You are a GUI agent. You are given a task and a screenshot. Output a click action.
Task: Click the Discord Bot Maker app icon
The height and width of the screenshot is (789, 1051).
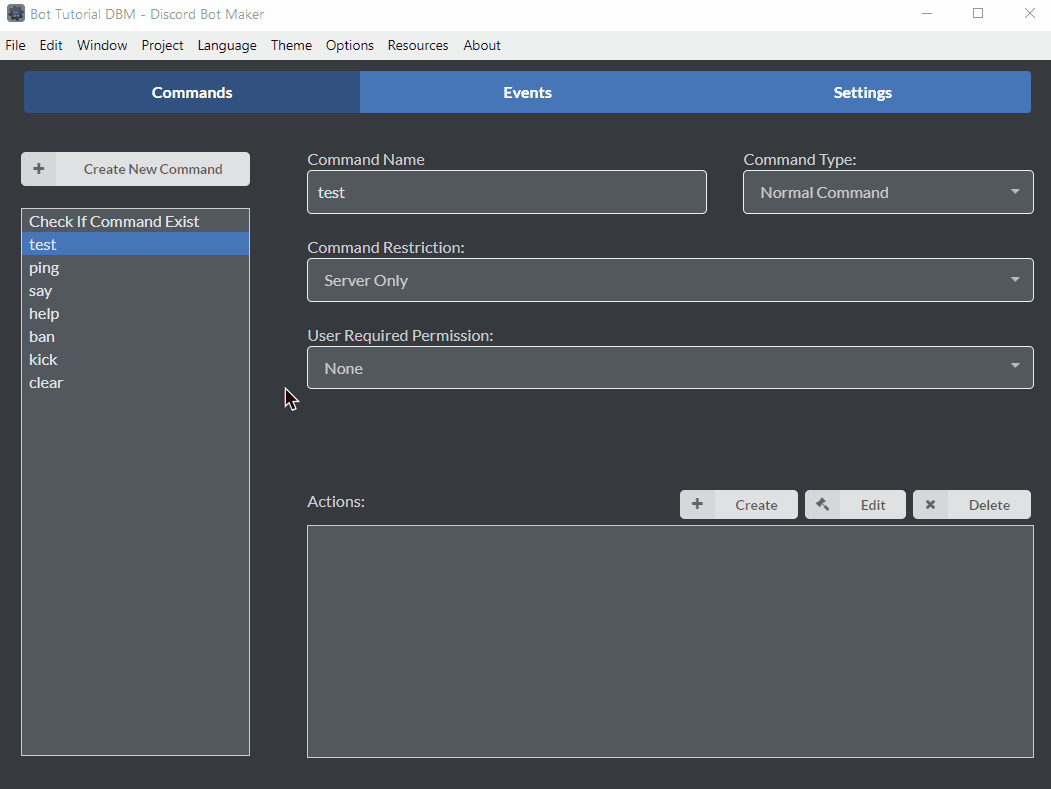(15, 13)
